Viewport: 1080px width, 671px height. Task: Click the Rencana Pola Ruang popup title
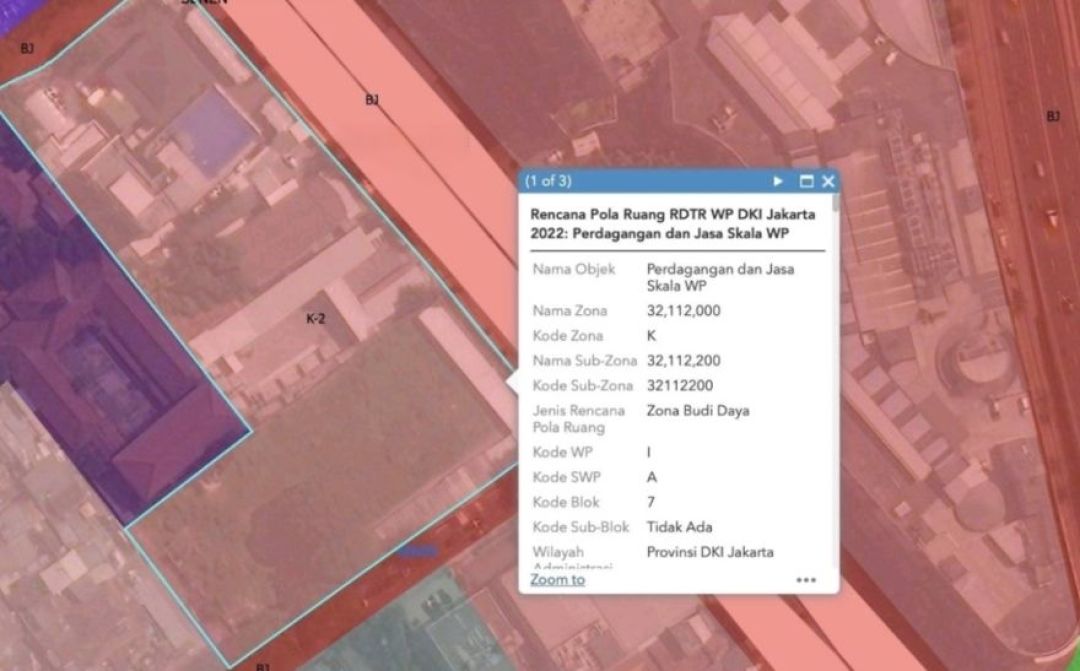tap(671, 224)
